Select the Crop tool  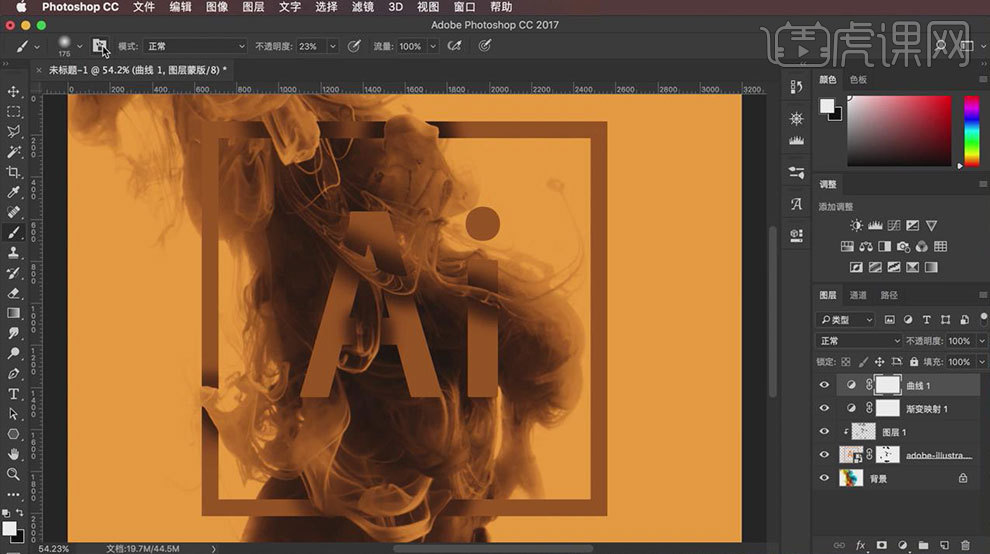coord(14,172)
